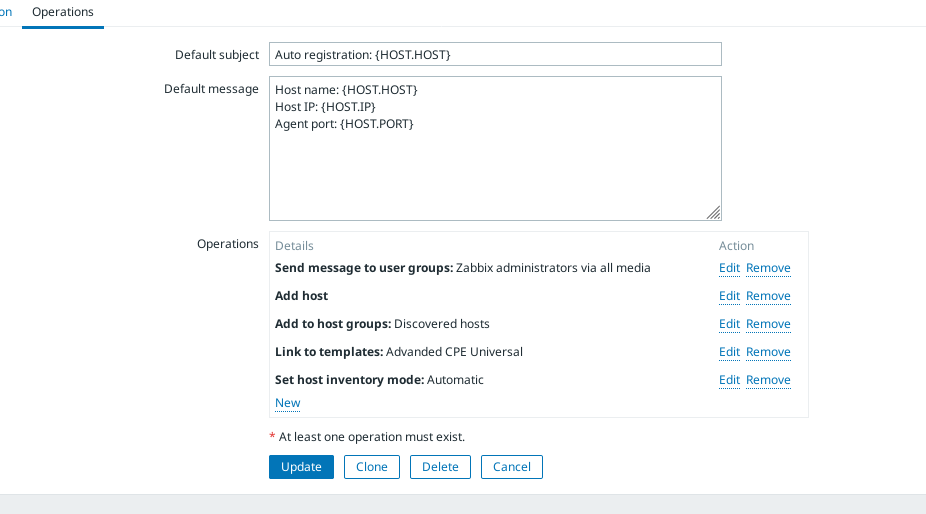Remove the Link to templates operation

pos(768,352)
